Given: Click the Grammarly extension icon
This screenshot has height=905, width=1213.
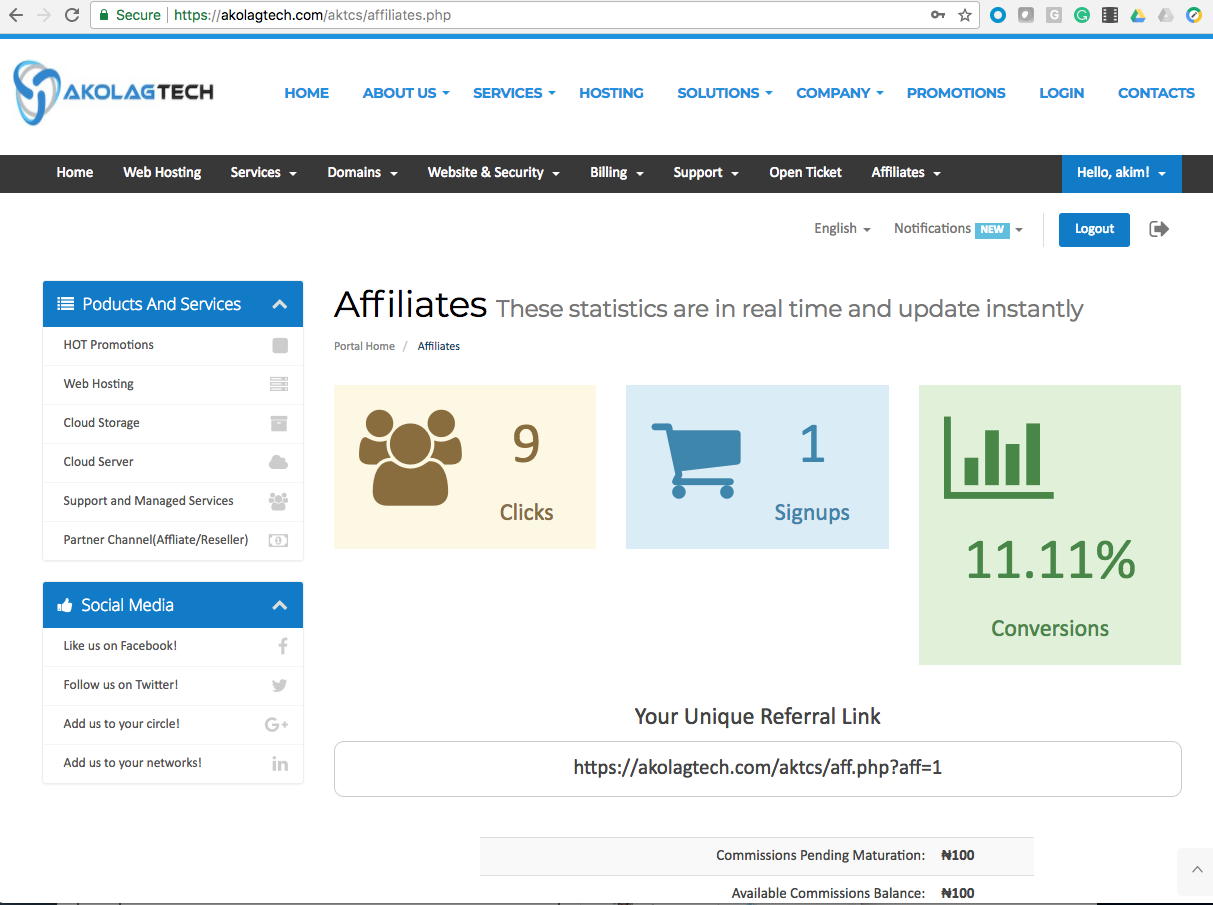Looking at the screenshot, I should click(1082, 15).
